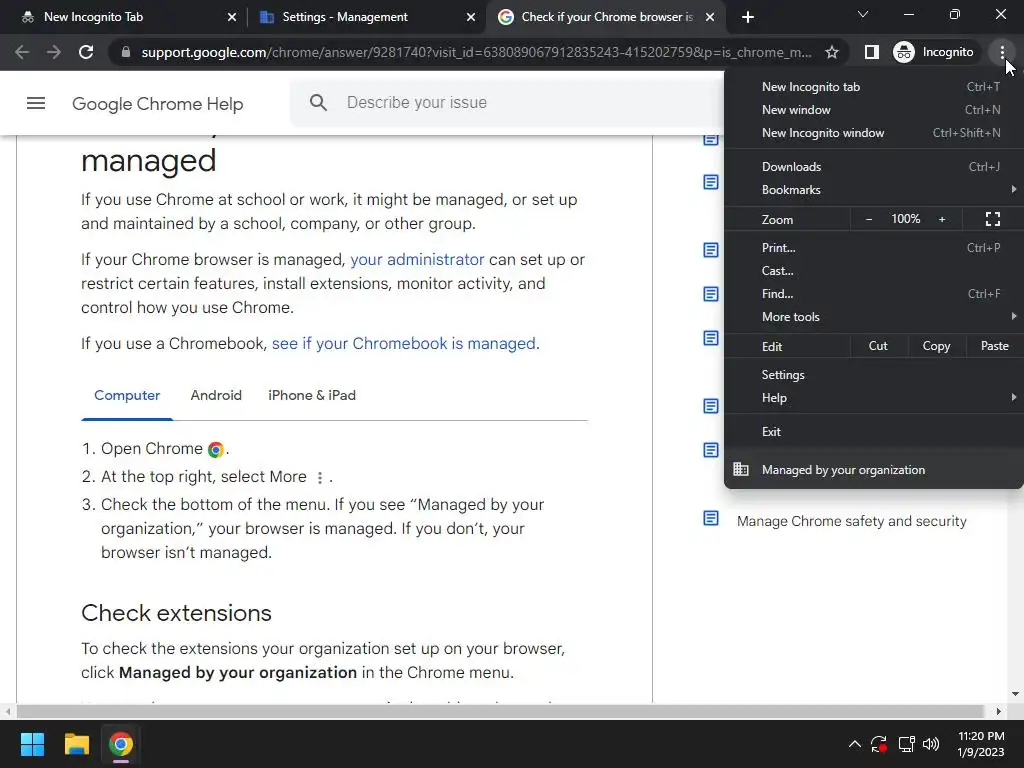Viewport: 1024px width, 768px height.
Task: Choose Exit from the Chrome menu
Action: (874, 432)
